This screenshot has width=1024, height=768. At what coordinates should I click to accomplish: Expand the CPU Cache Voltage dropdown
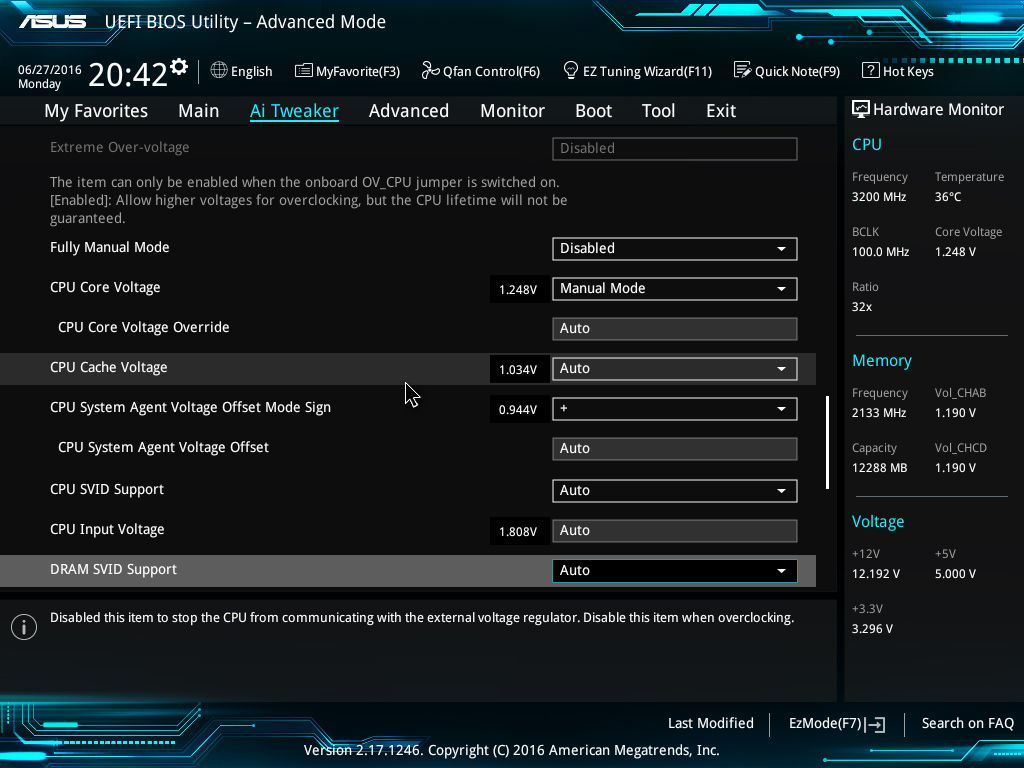point(674,368)
